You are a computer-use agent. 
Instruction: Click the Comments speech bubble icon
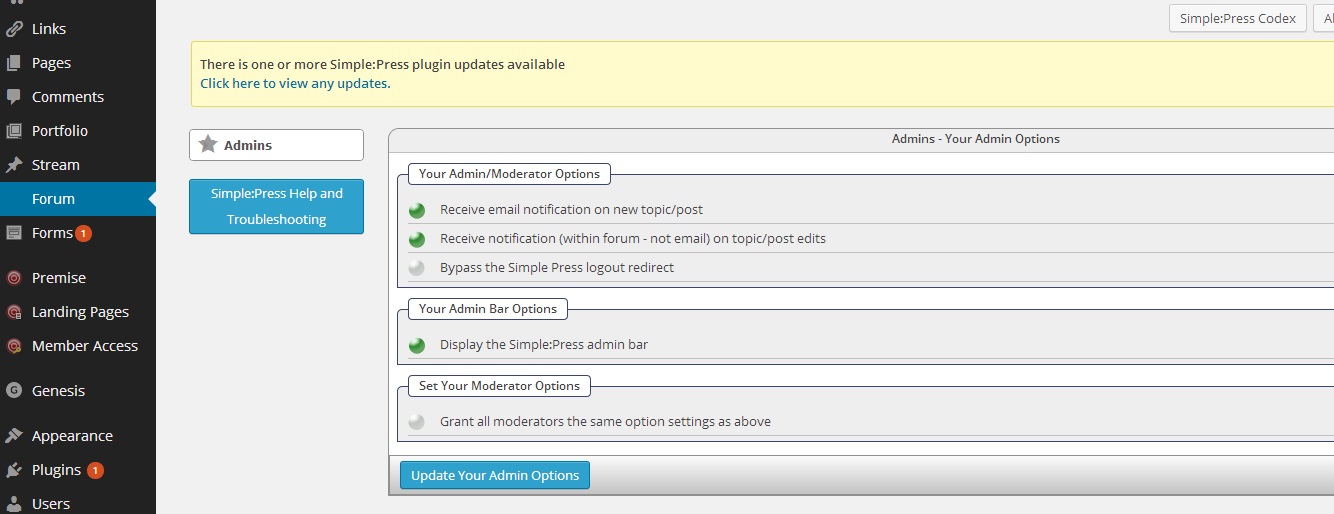tap(14, 97)
